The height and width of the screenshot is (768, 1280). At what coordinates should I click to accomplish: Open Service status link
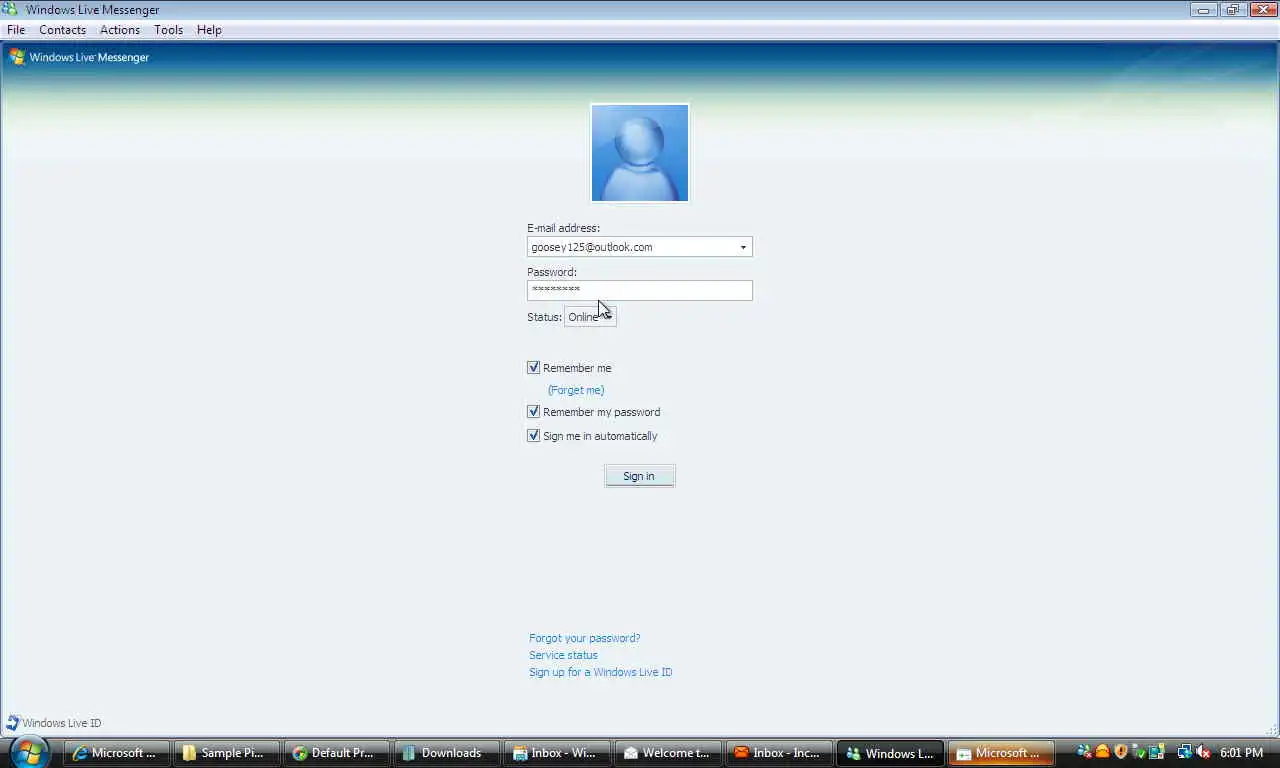(x=563, y=655)
